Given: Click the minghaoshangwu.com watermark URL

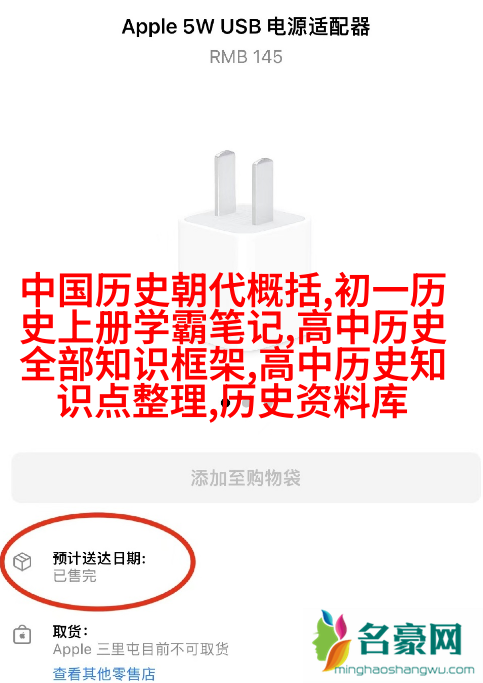Looking at the screenshot, I should coord(404,669).
